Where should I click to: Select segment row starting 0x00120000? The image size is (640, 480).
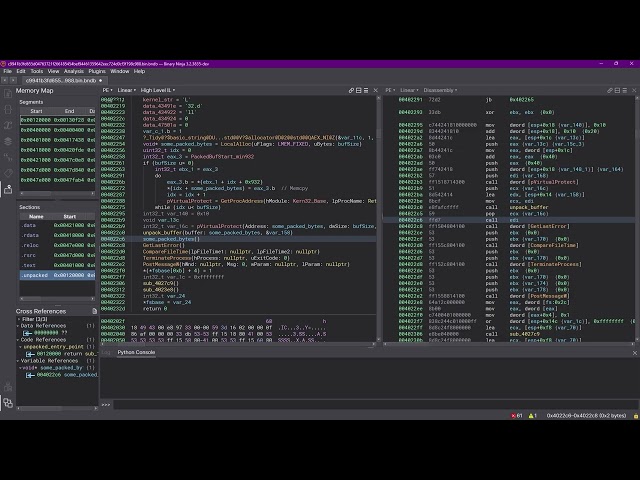click(x=58, y=120)
